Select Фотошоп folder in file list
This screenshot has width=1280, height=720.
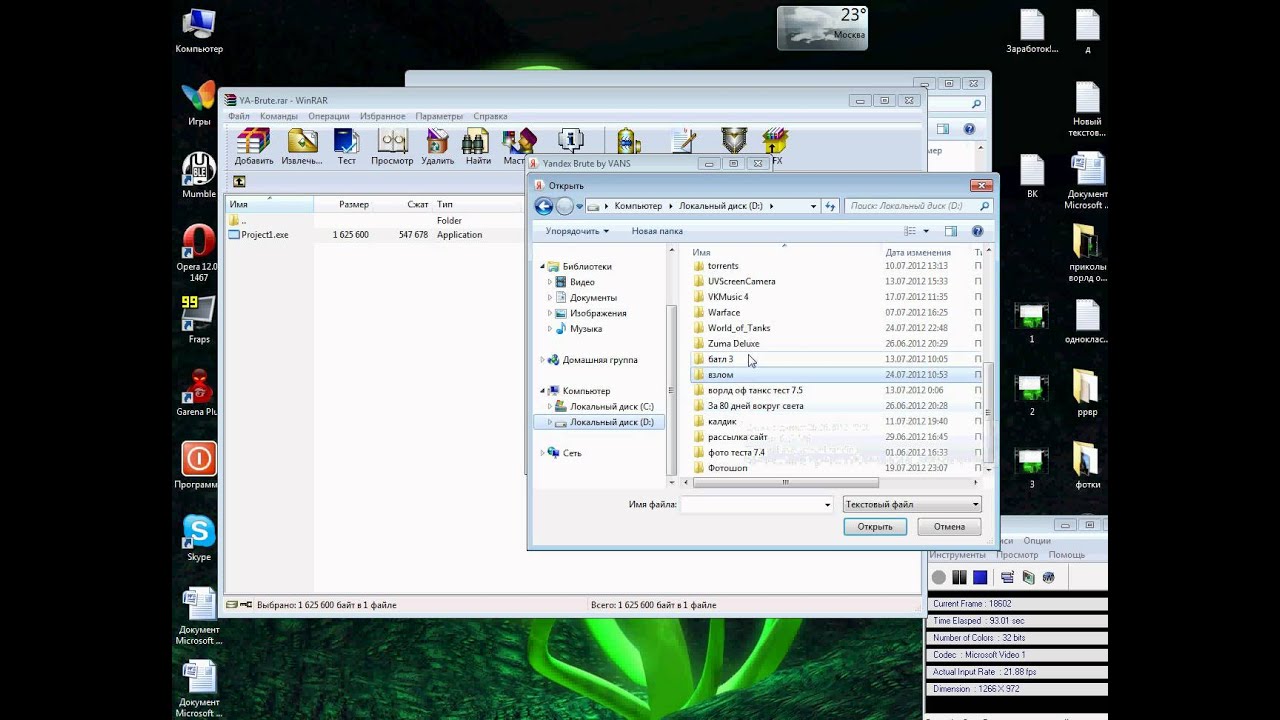click(x=727, y=468)
